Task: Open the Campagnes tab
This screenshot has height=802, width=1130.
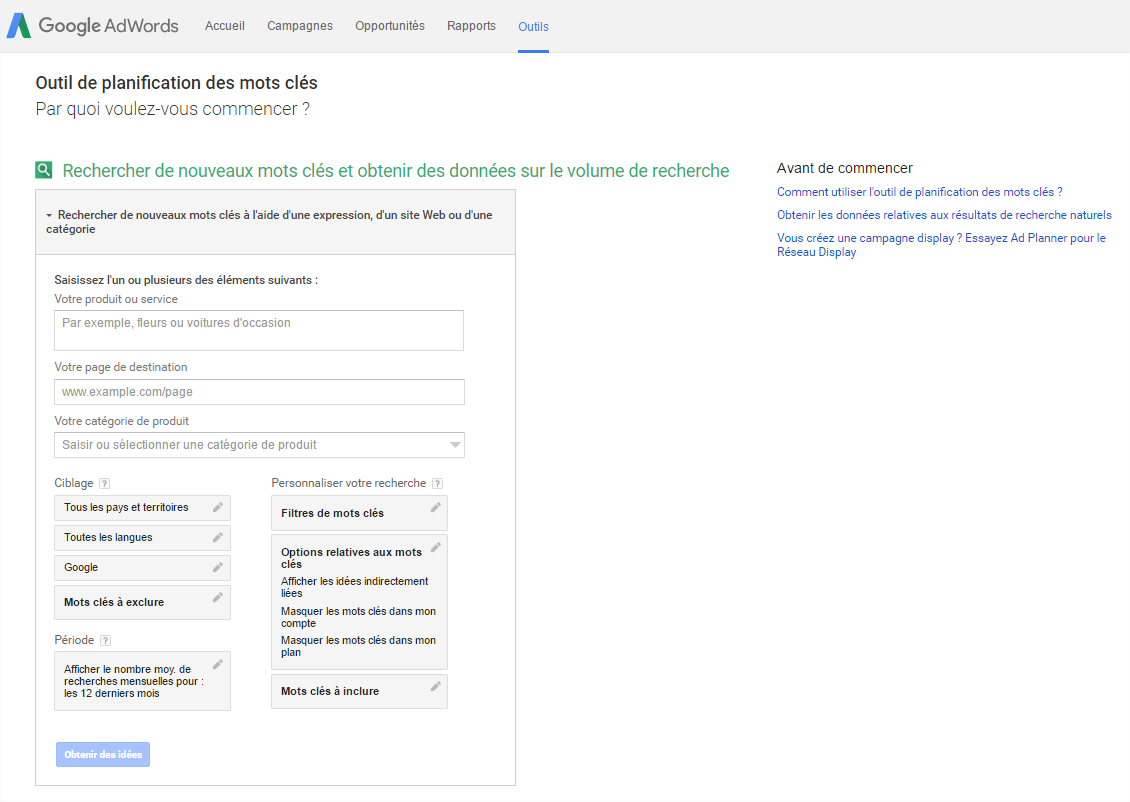Action: coord(300,26)
